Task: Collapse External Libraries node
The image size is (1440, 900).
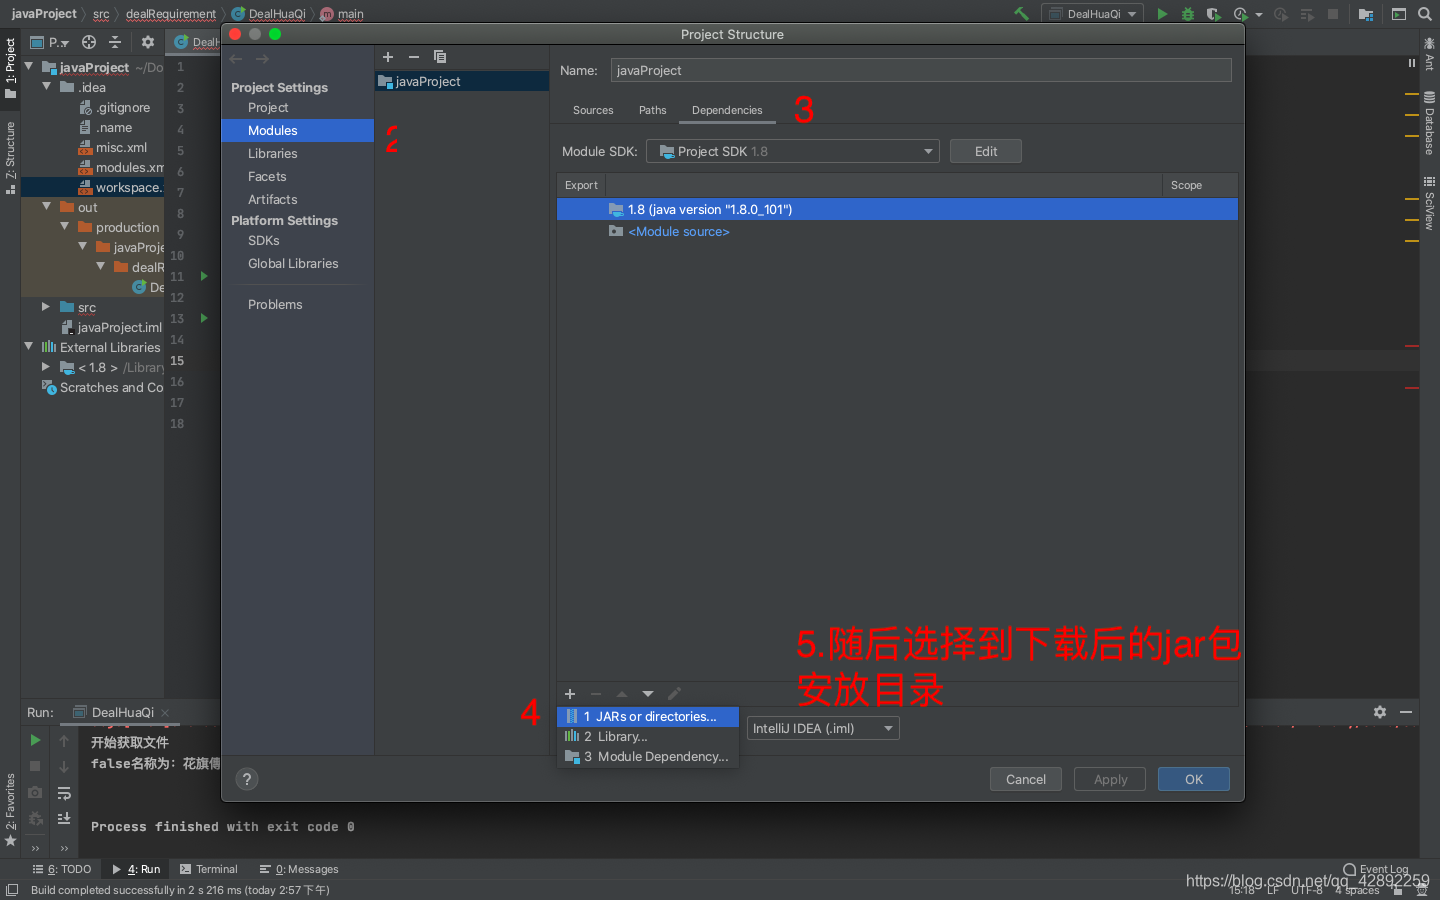Action: pos(28,347)
